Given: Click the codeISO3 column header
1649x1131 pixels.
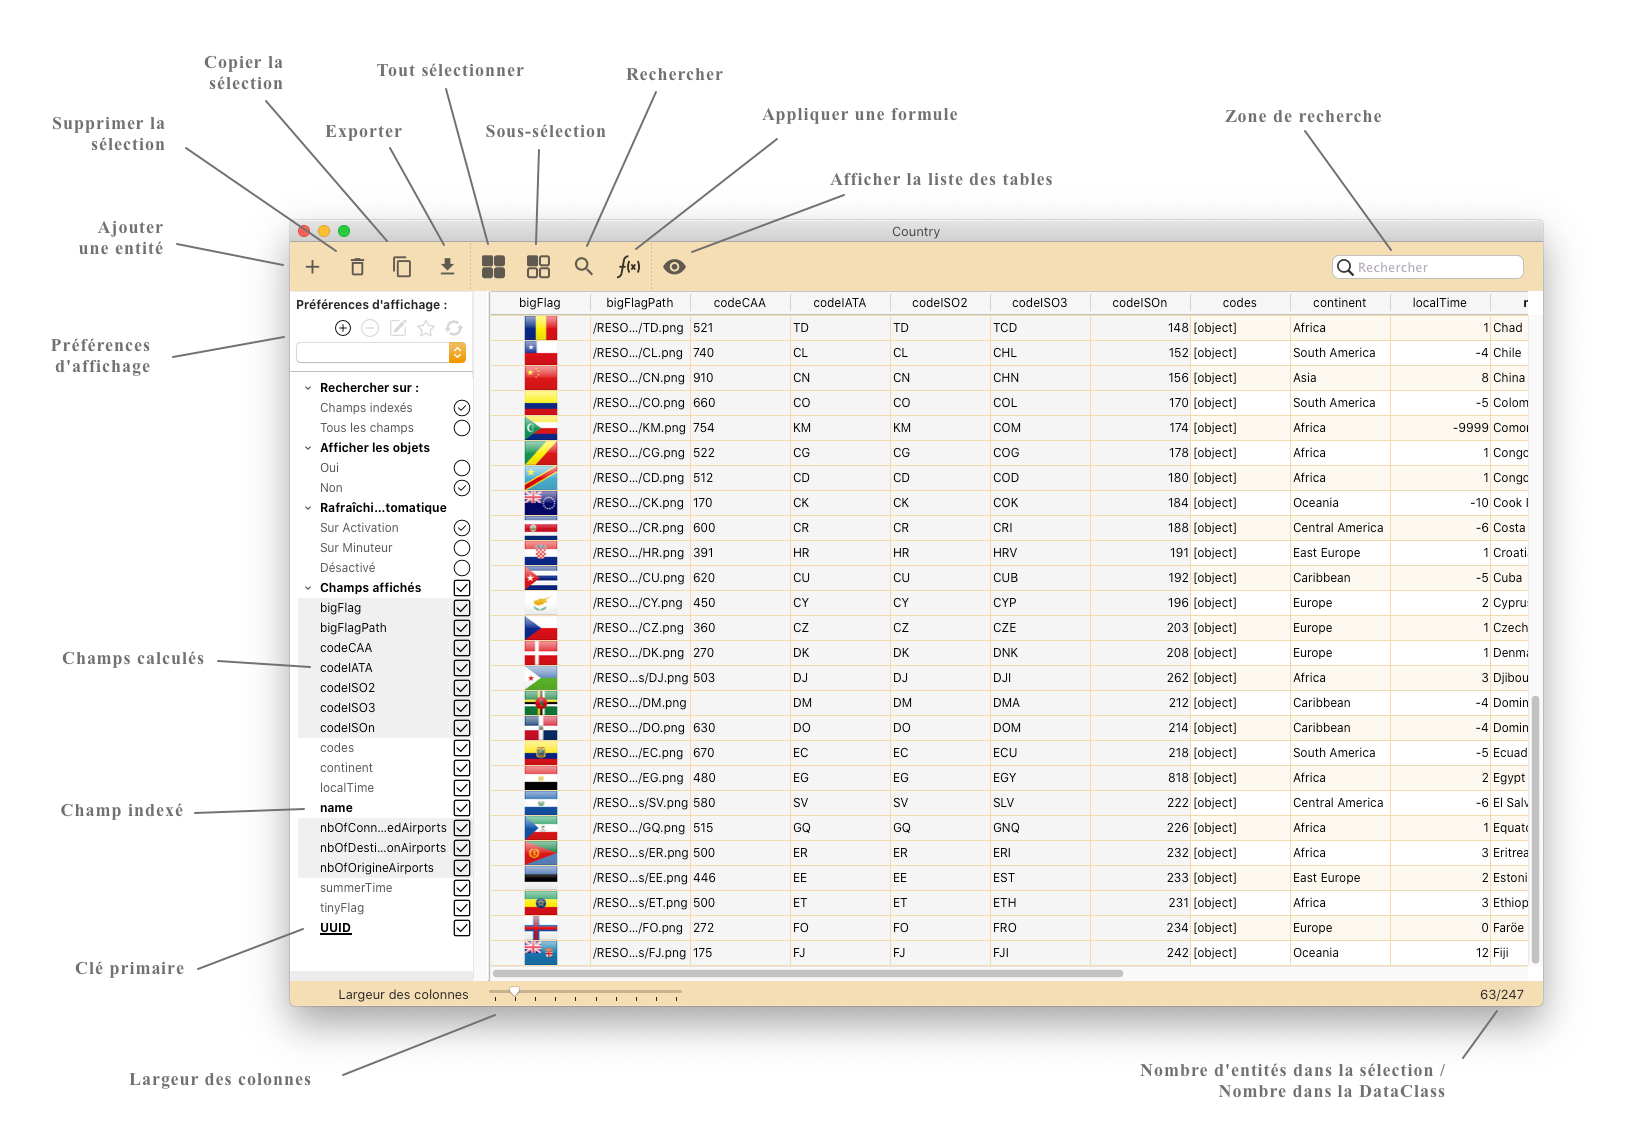Looking at the screenshot, I should click(1040, 303).
